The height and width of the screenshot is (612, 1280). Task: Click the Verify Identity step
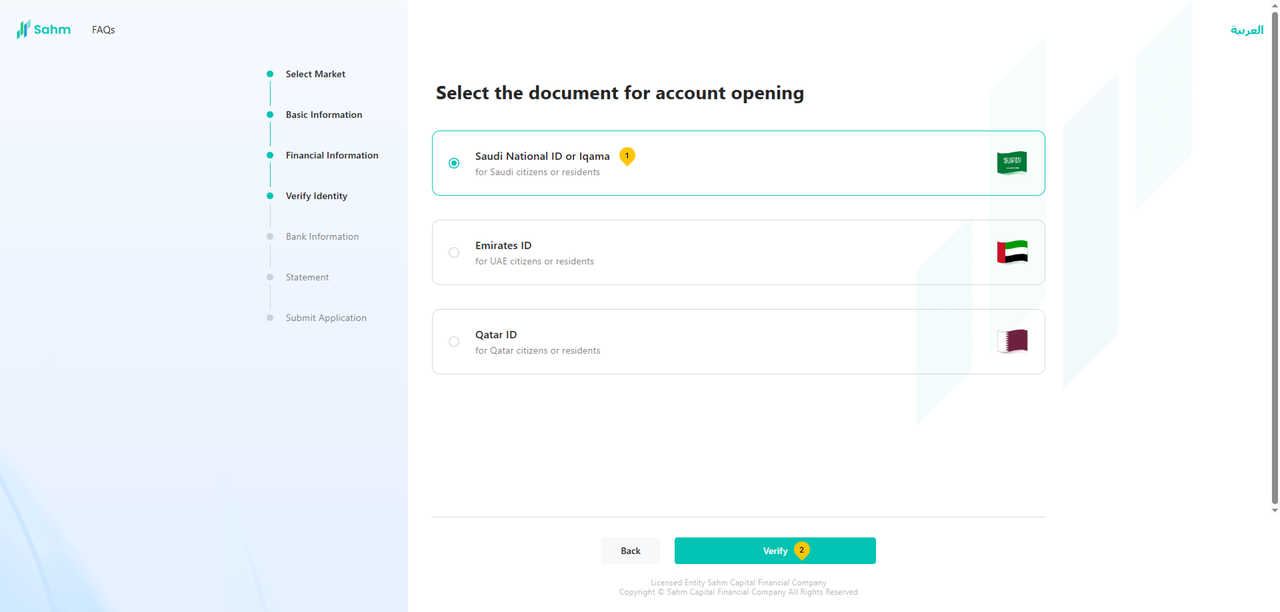[316, 196]
